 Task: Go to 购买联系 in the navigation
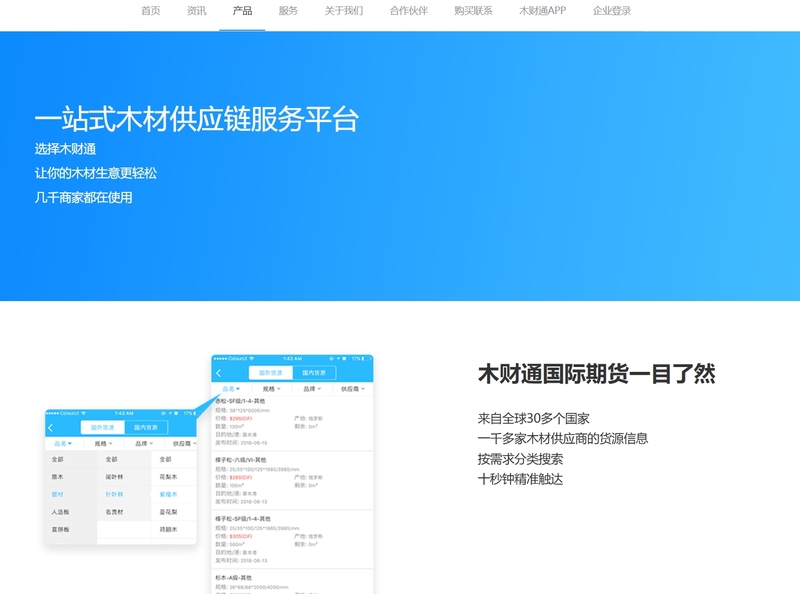473,11
